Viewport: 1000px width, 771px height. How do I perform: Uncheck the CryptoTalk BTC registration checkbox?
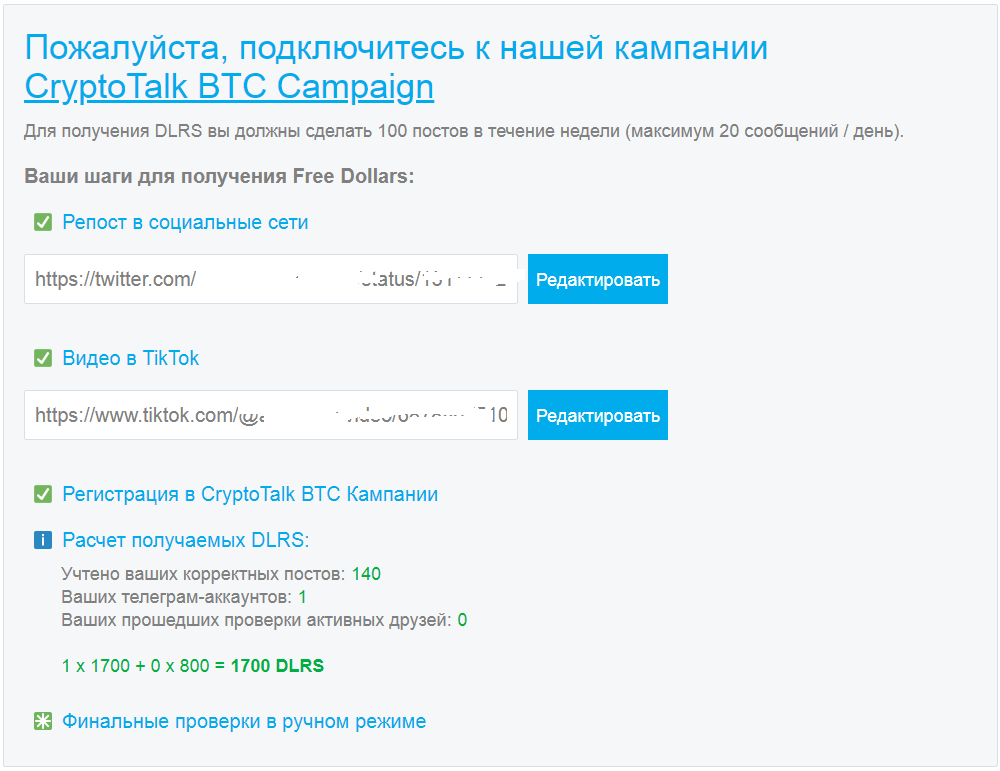(42, 494)
